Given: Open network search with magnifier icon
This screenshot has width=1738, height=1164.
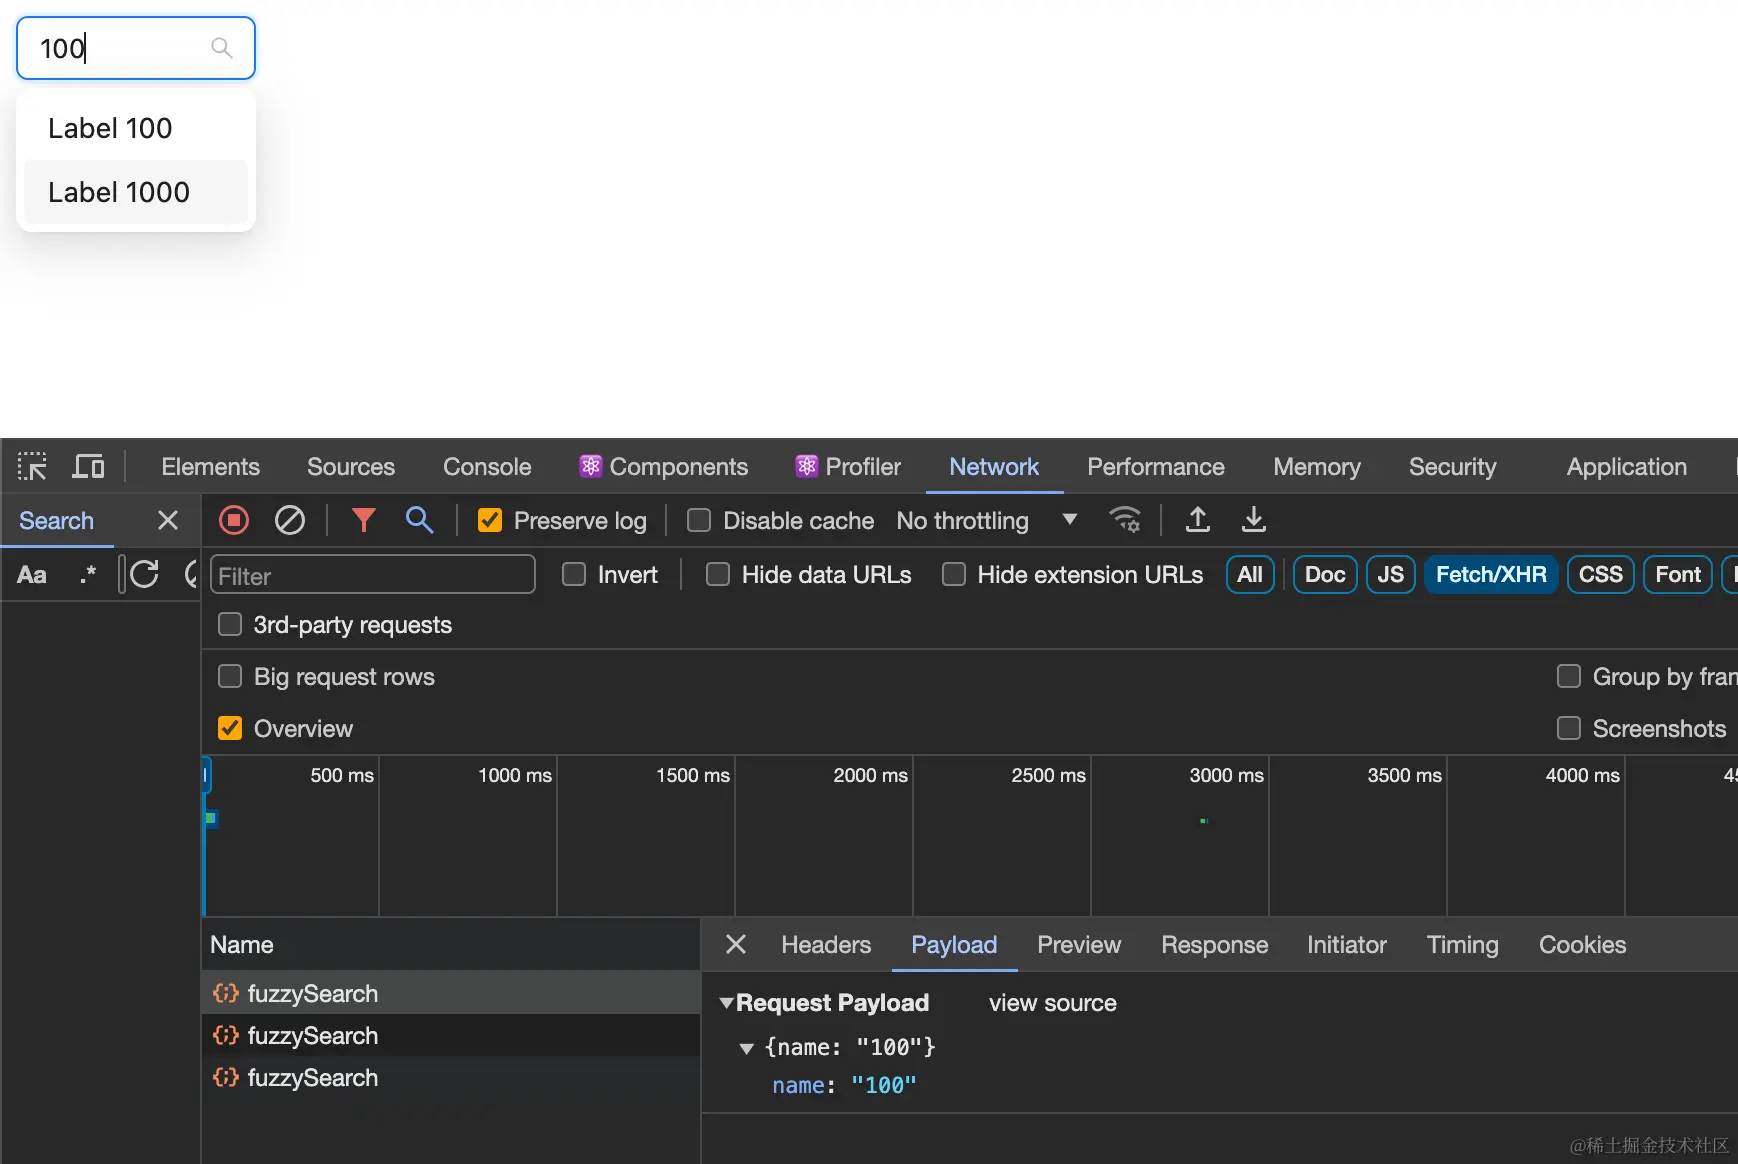Looking at the screenshot, I should 419,520.
